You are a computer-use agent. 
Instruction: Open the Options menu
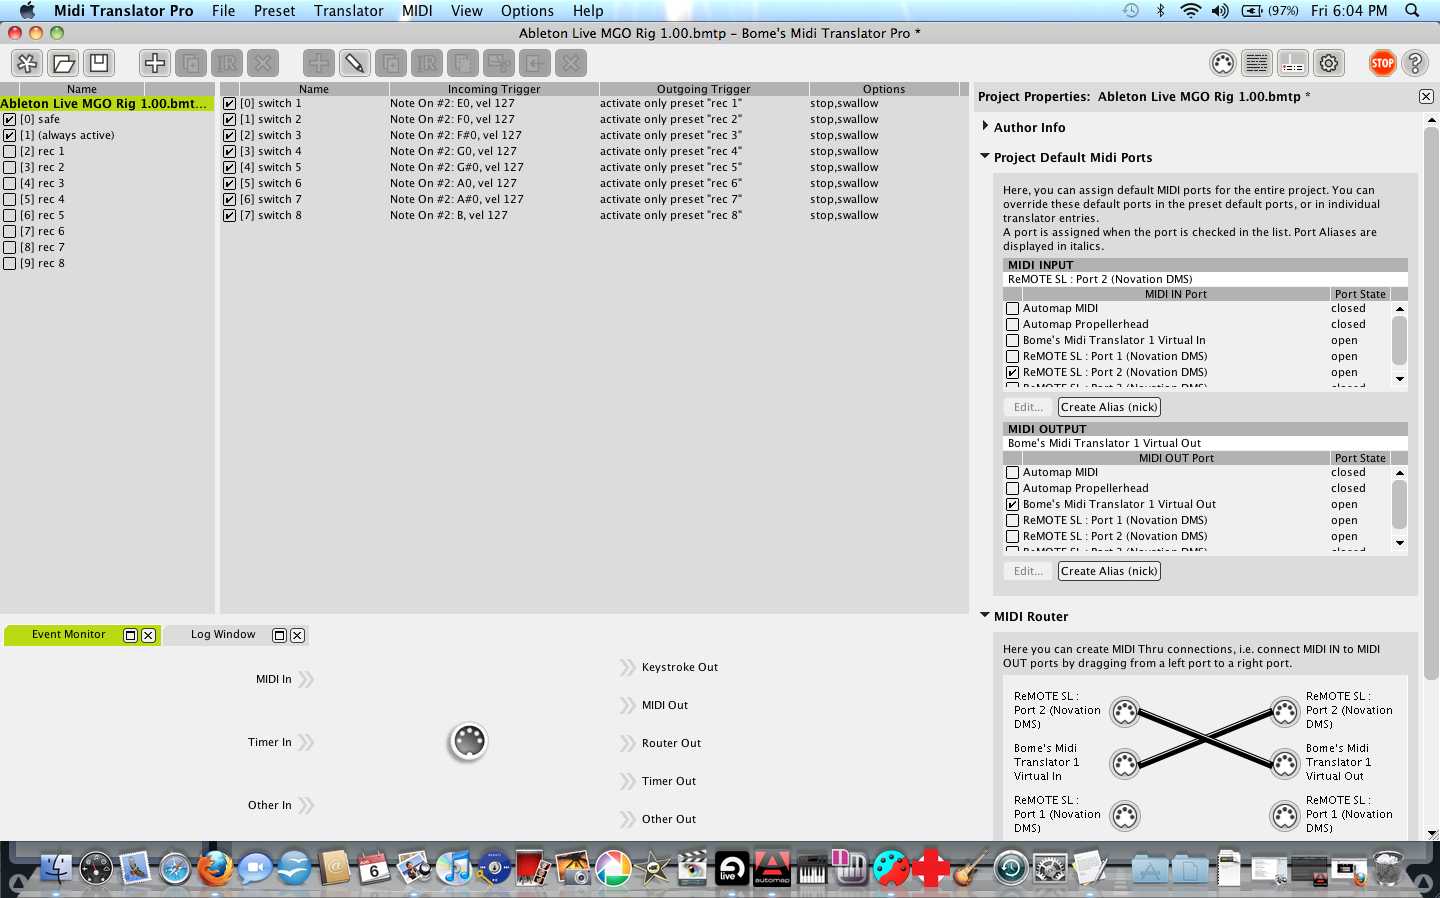pos(527,10)
